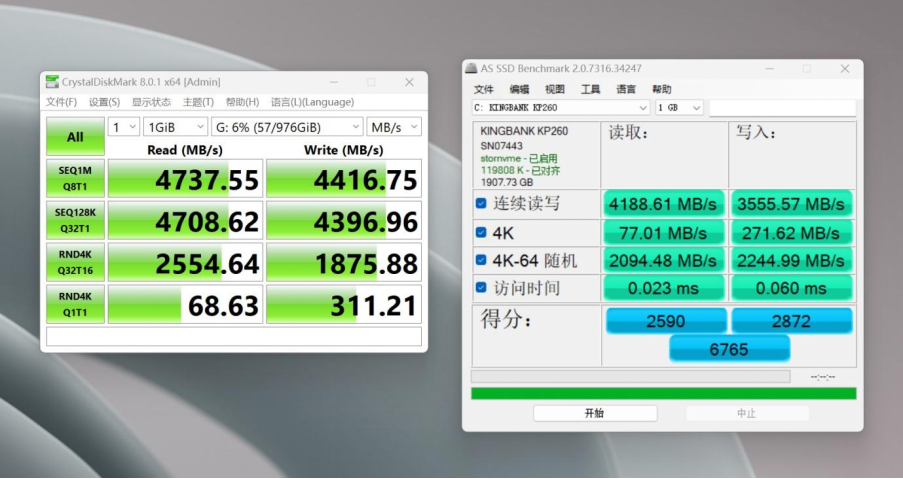Open the test count dropdown showing 1
This screenshot has height=479, width=903.
[x=124, y=127]
